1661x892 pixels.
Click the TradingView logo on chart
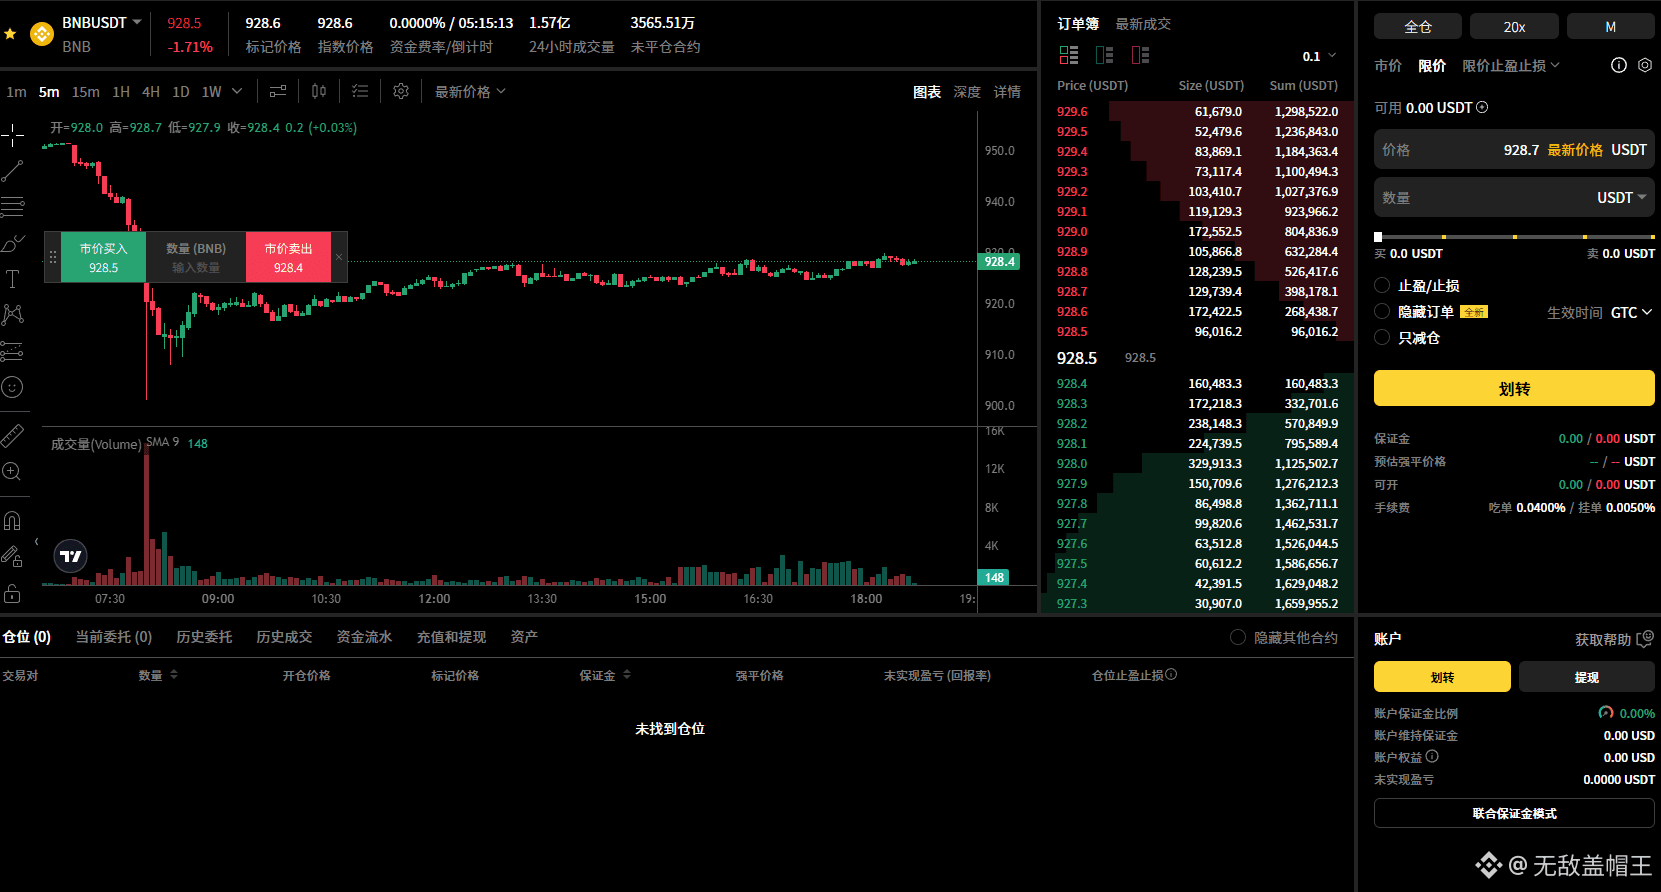click(71, 556)
